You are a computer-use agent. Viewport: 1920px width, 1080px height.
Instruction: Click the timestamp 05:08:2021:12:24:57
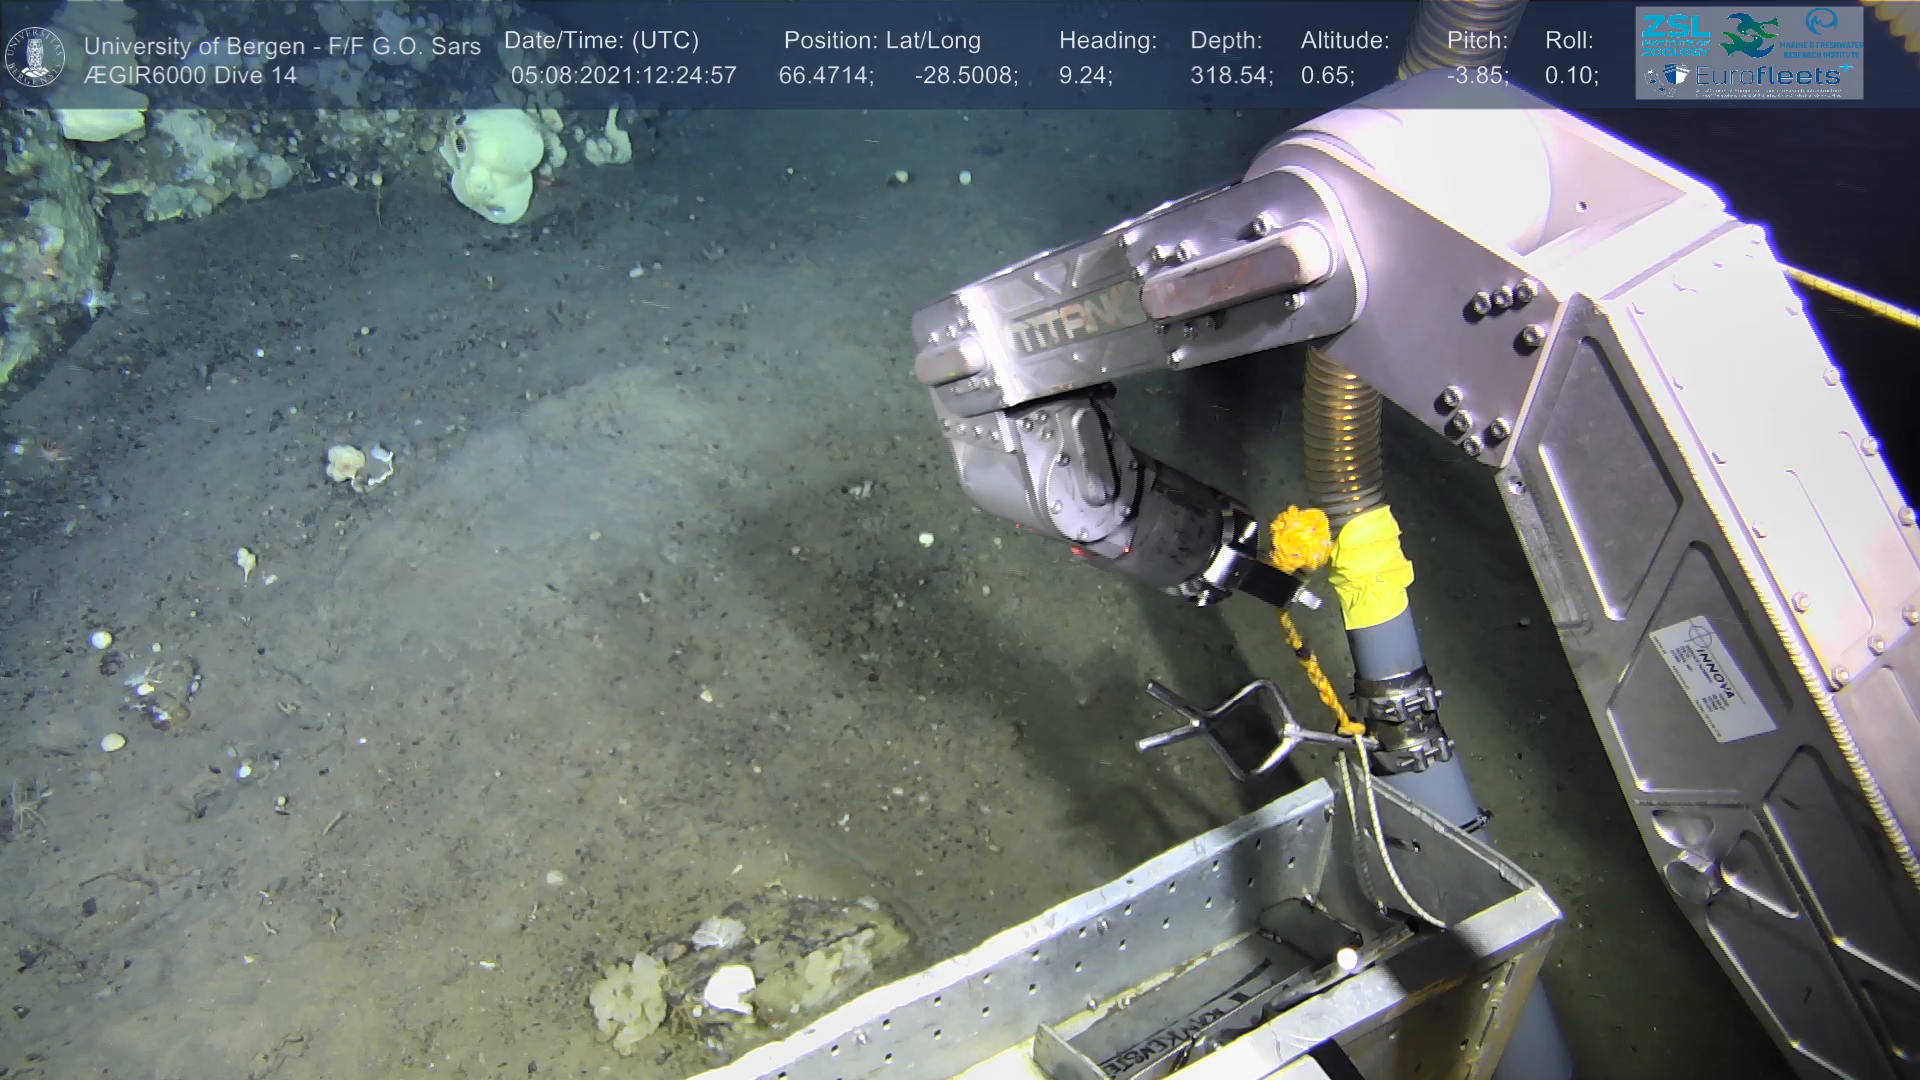pyautogui.click(x=623, y=76)
